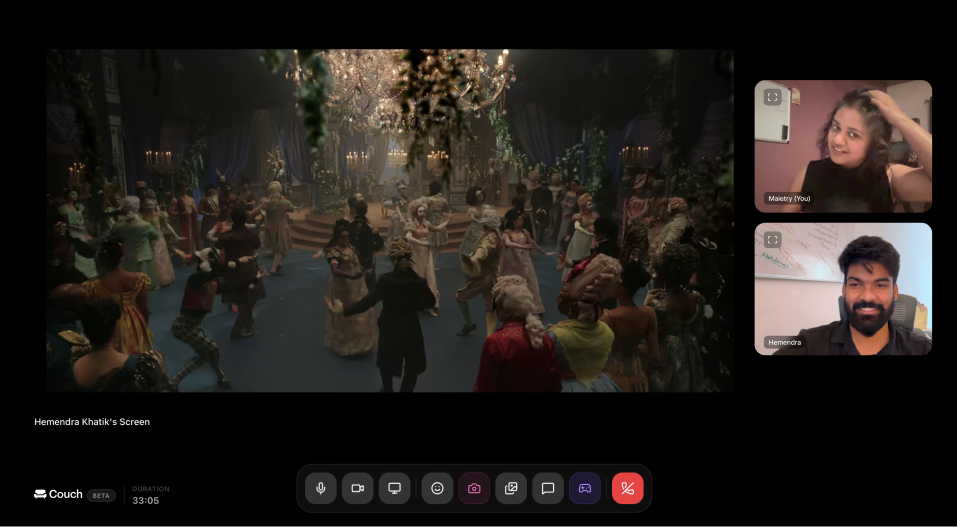Click the 'Hemendra Khatik's Screen' label
Viewport: 957px width, 527px height.
pyautogui.click(x=92, y=422)
